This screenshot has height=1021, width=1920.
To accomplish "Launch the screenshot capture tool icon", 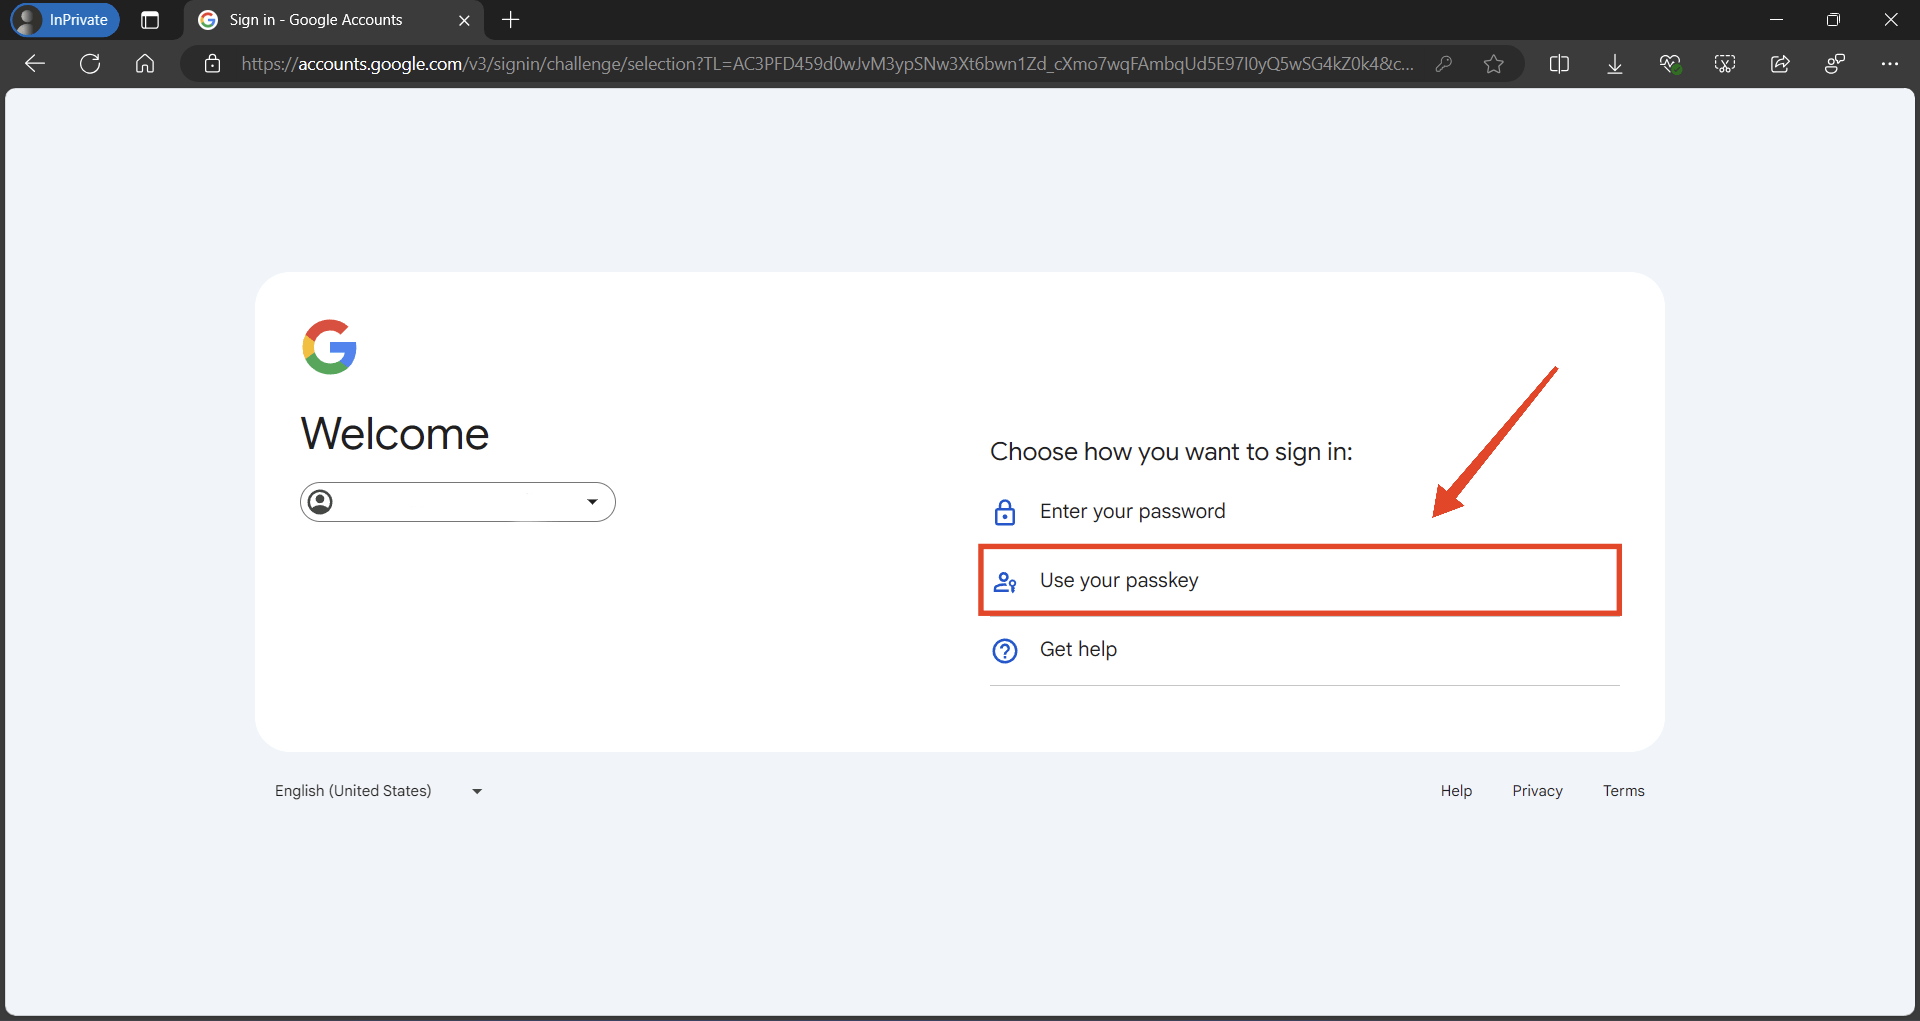I will click(1725, 64).
